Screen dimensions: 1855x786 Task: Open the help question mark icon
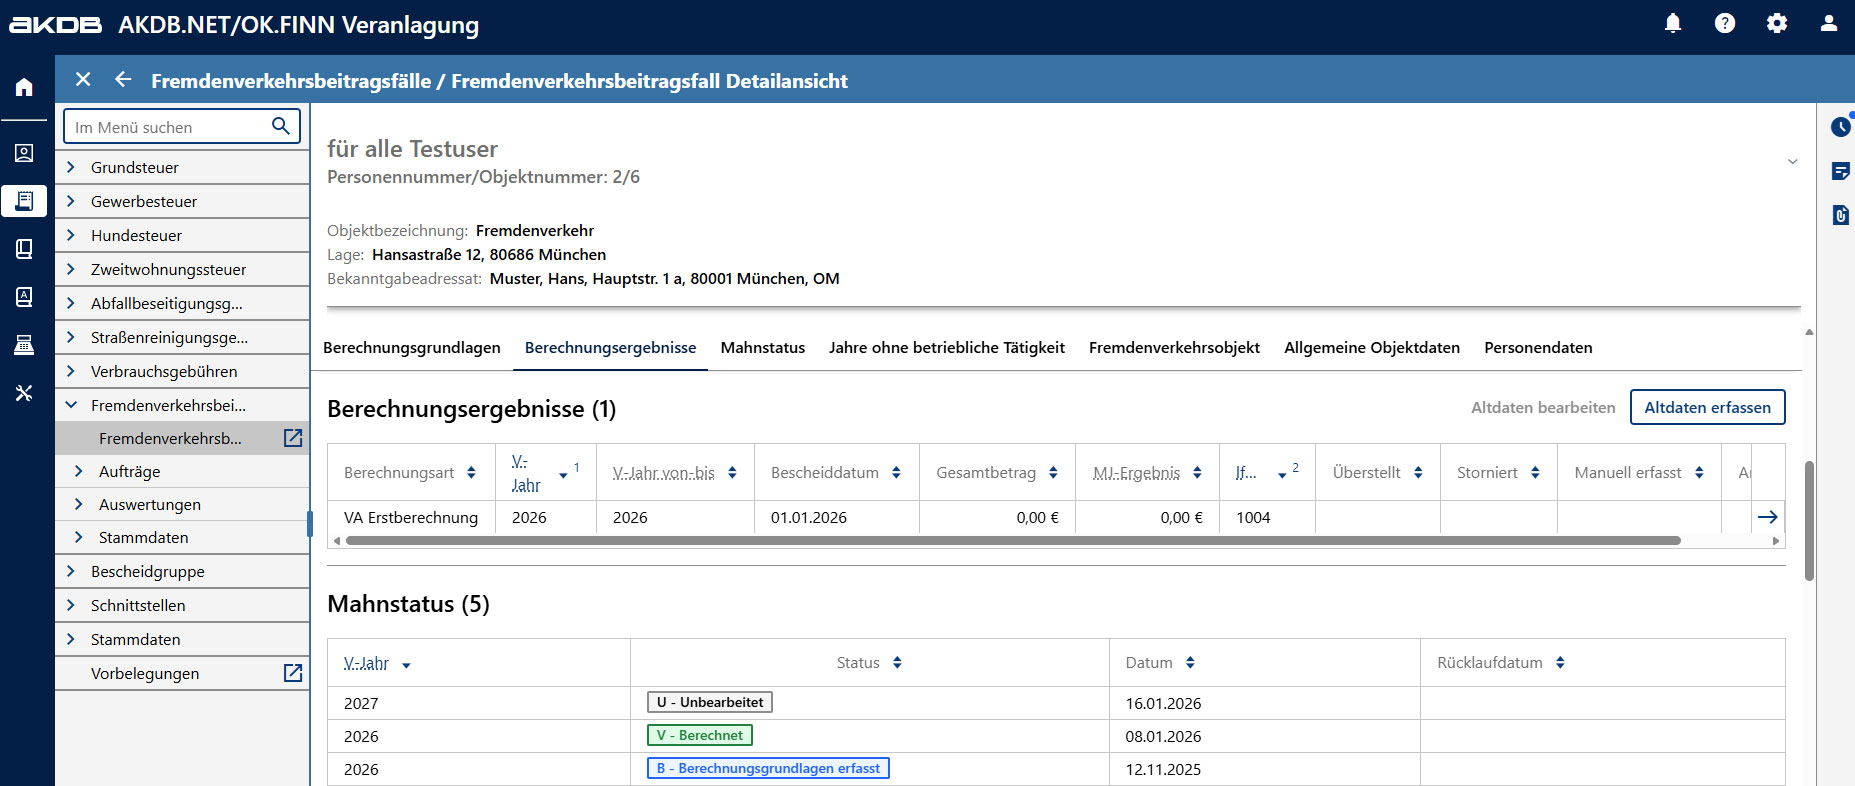(x=1724, y=23)
